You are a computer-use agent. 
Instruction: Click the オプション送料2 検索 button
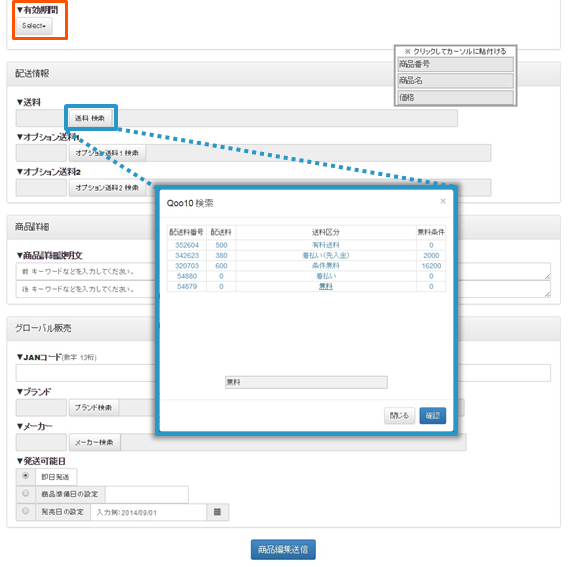click(x=107, y=188)
